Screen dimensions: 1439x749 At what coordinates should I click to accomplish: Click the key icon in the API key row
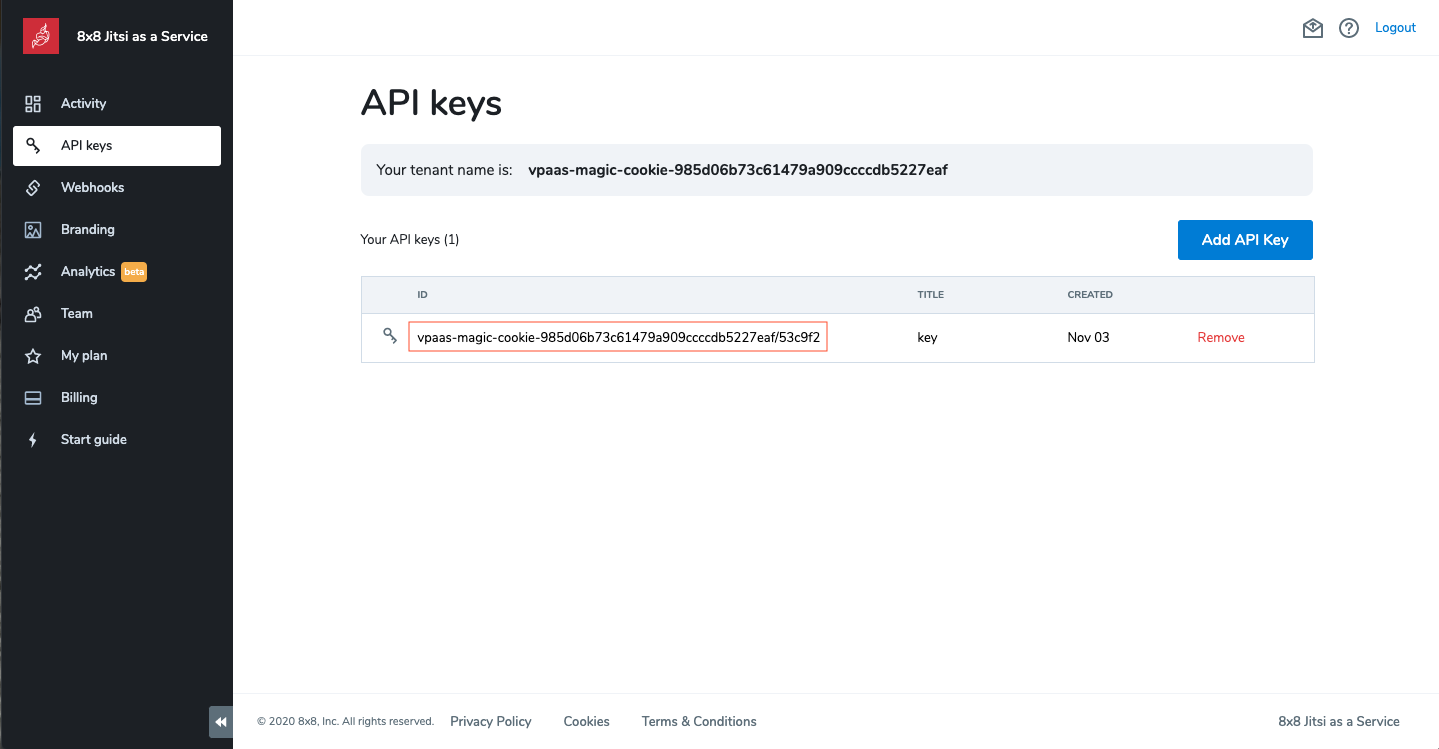point(390,336)
